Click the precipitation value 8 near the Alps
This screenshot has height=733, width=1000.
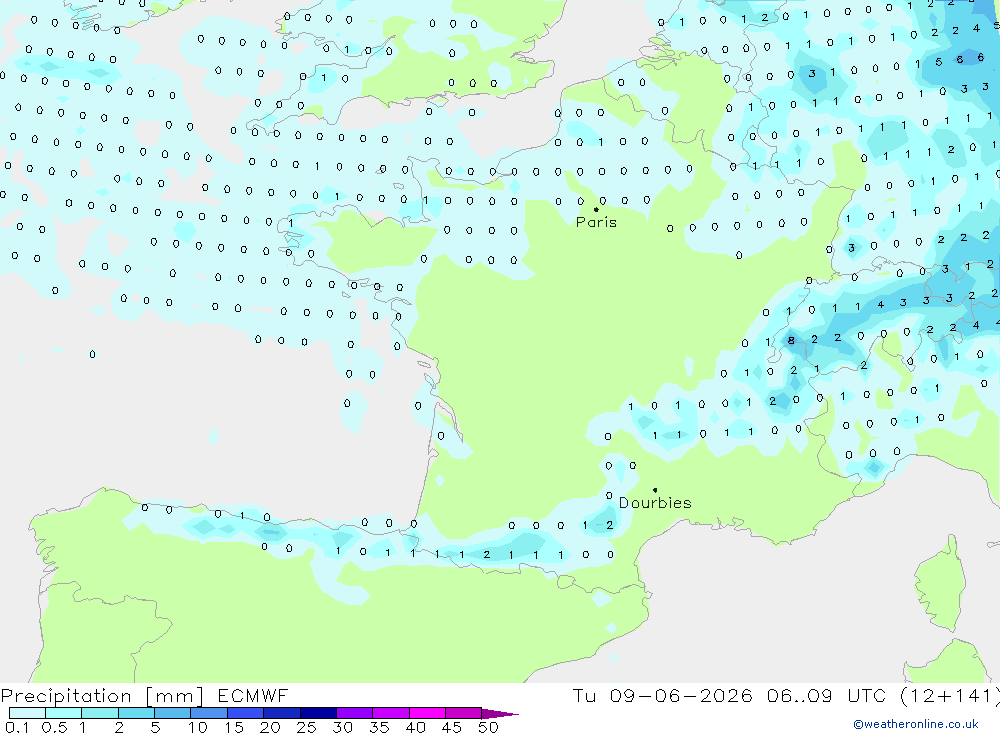pos(791,340)
